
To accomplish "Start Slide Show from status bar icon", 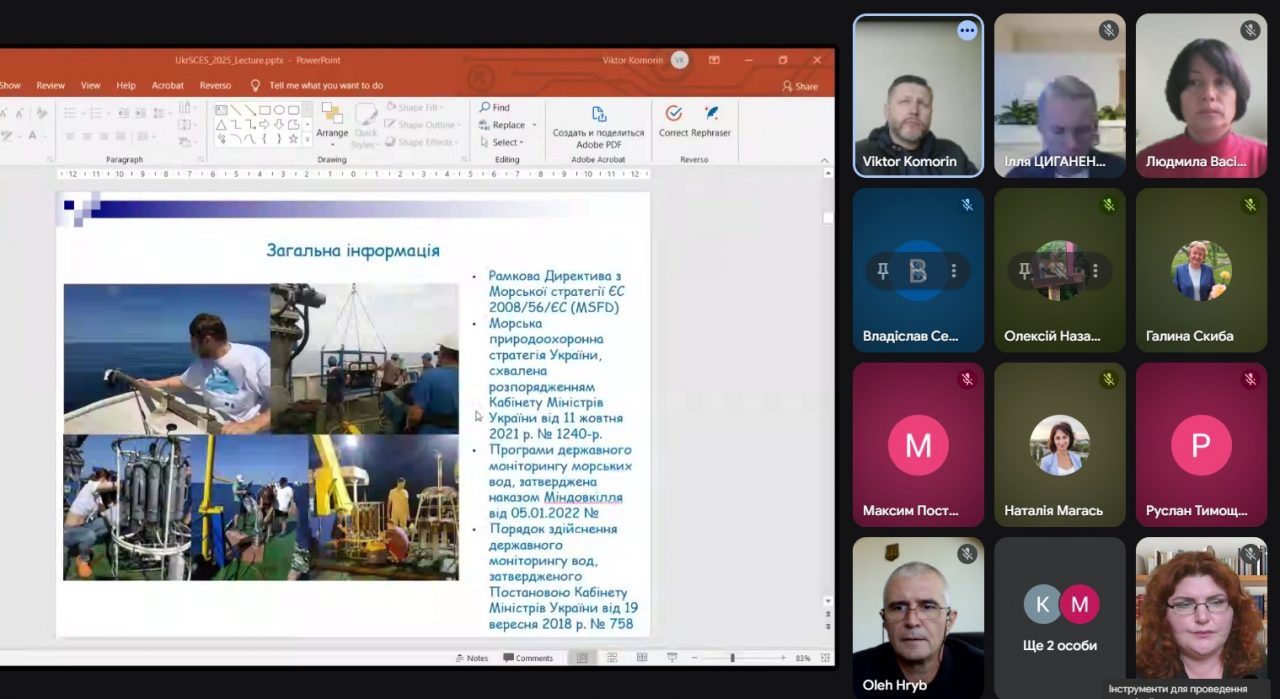I will click(671, 658).
